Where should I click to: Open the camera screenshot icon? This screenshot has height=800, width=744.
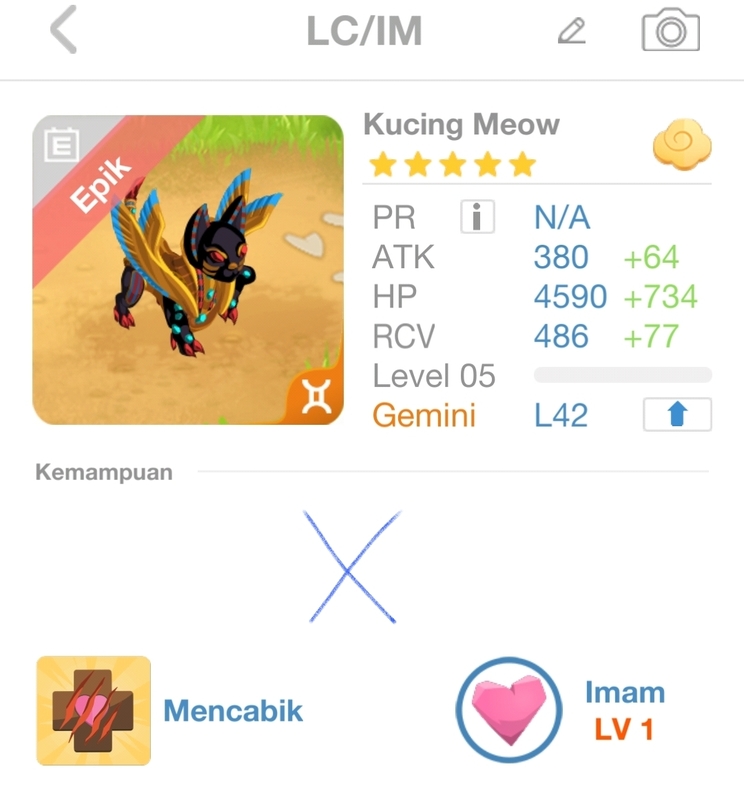[x=671, y=30]
